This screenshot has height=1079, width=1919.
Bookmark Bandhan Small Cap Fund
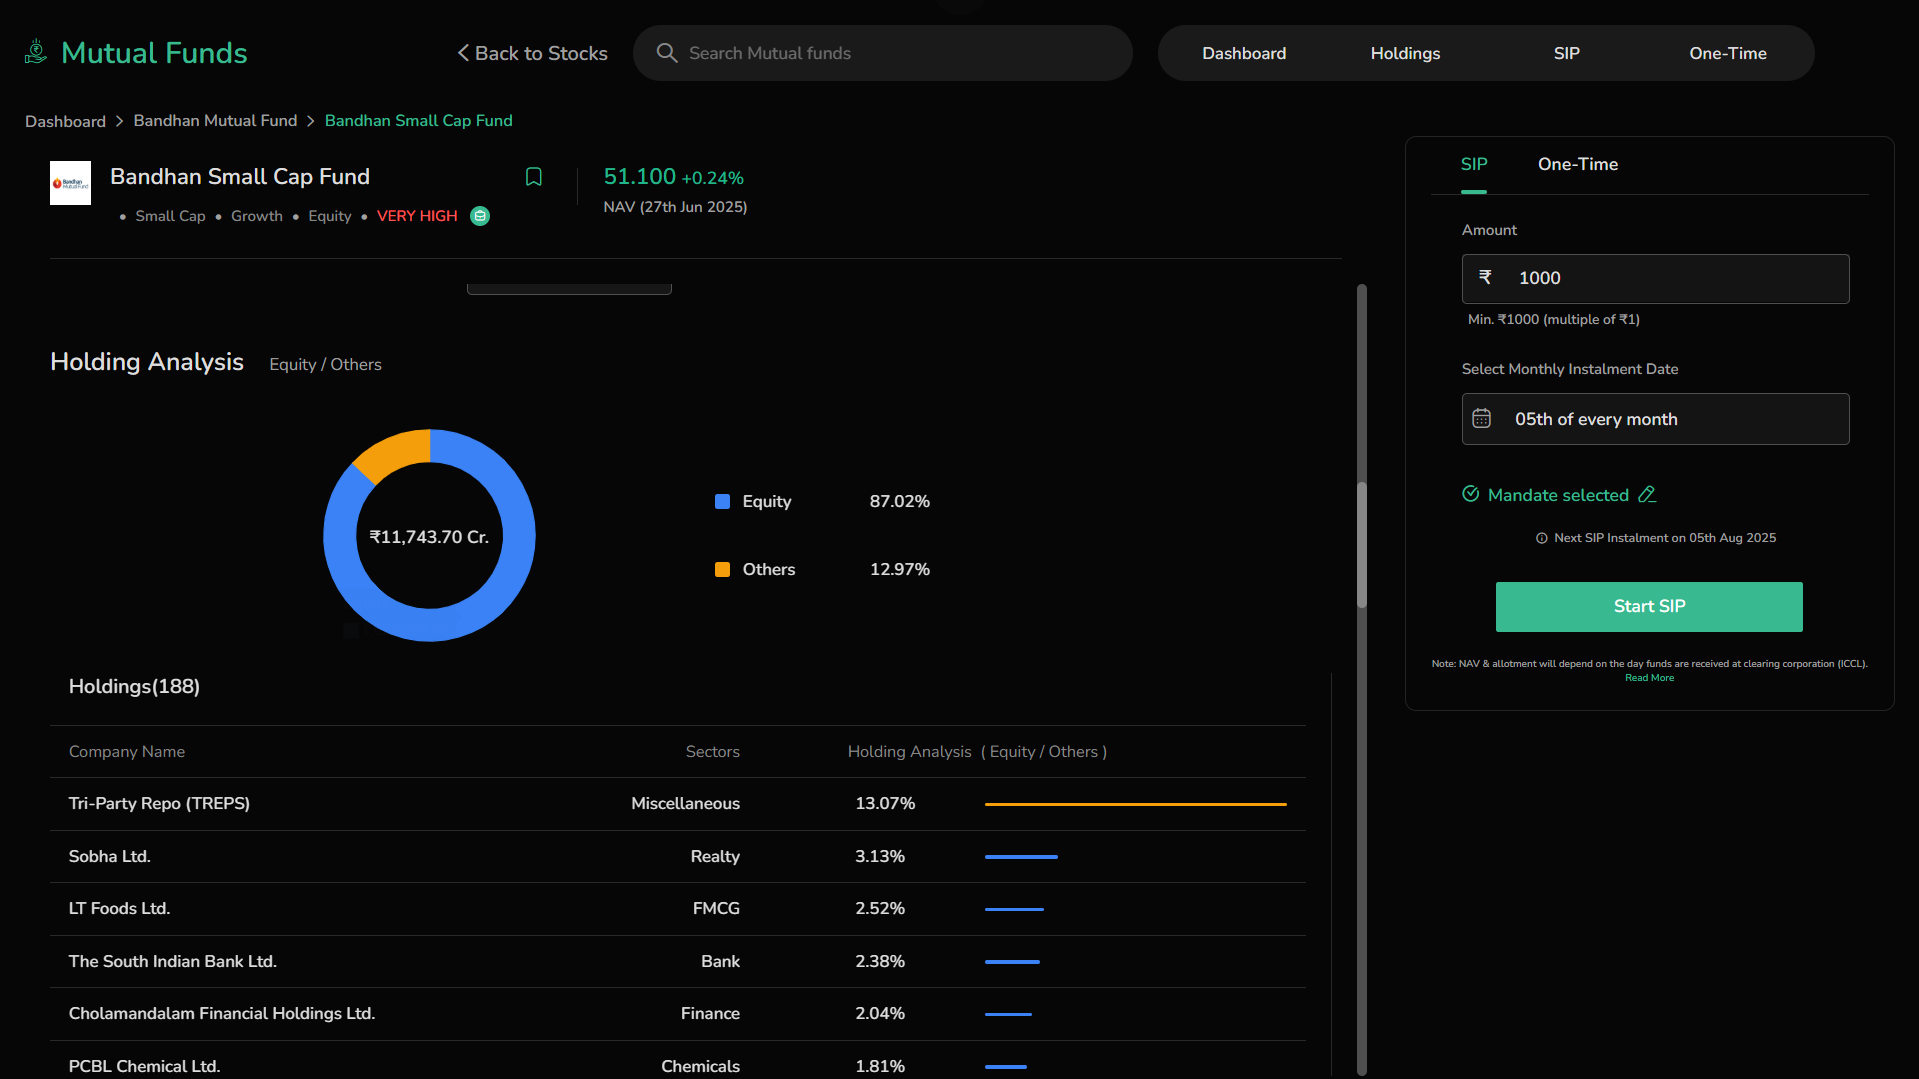(534, 177)
